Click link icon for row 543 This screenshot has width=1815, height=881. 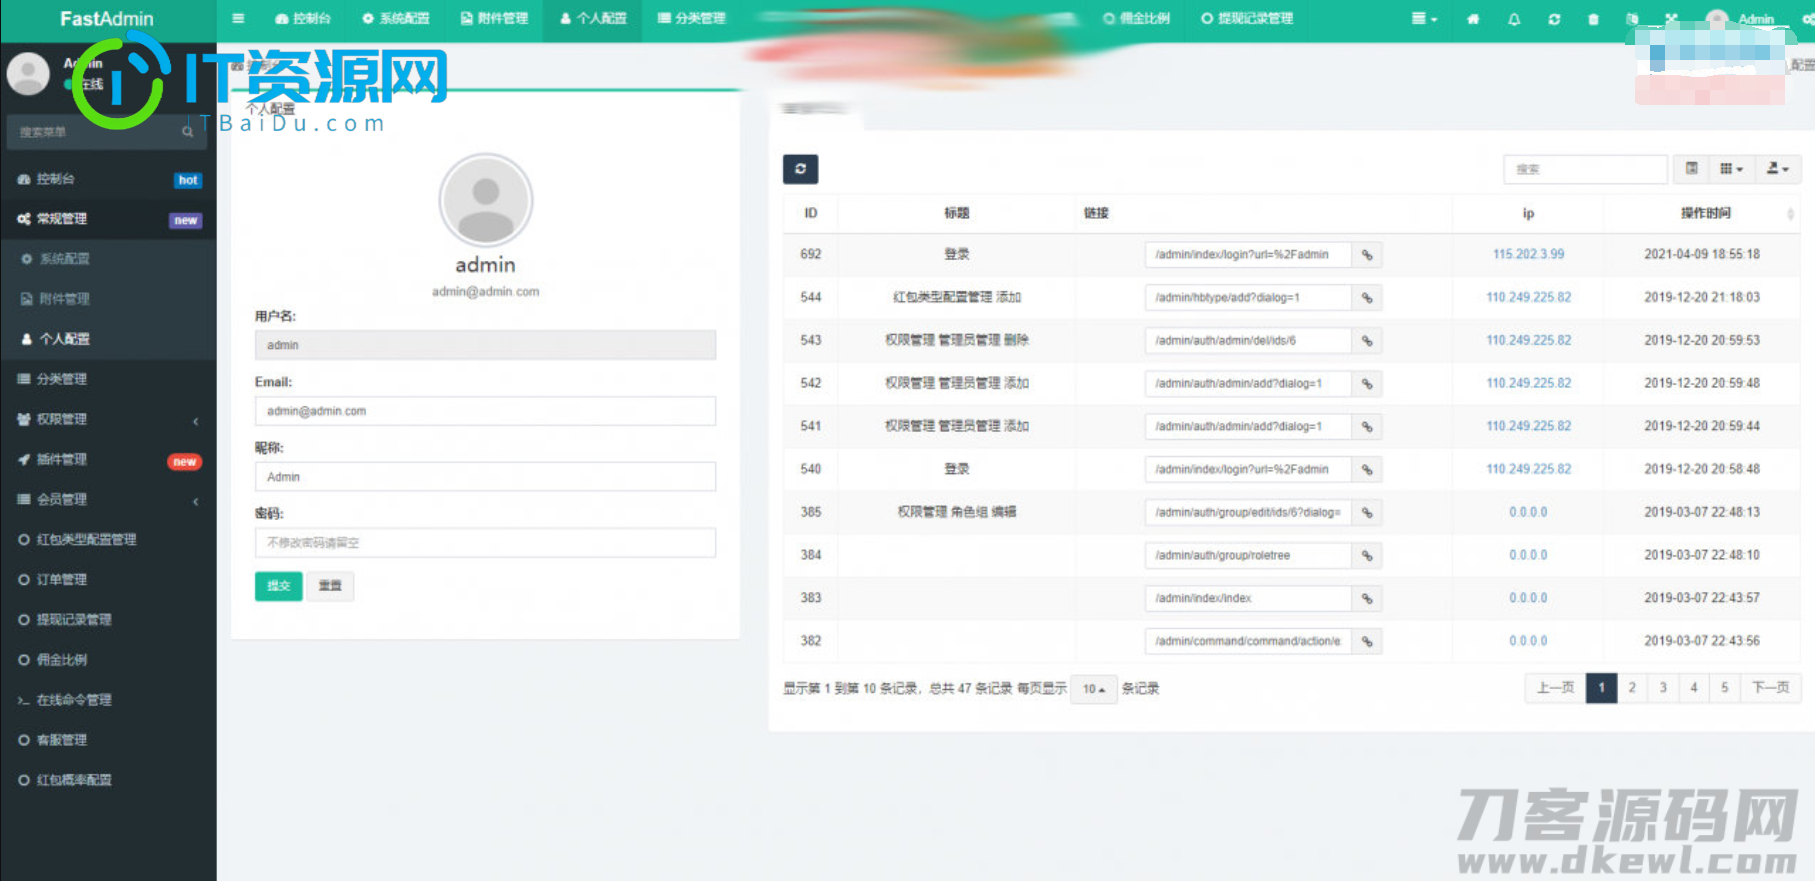[x=1367, y=341]
